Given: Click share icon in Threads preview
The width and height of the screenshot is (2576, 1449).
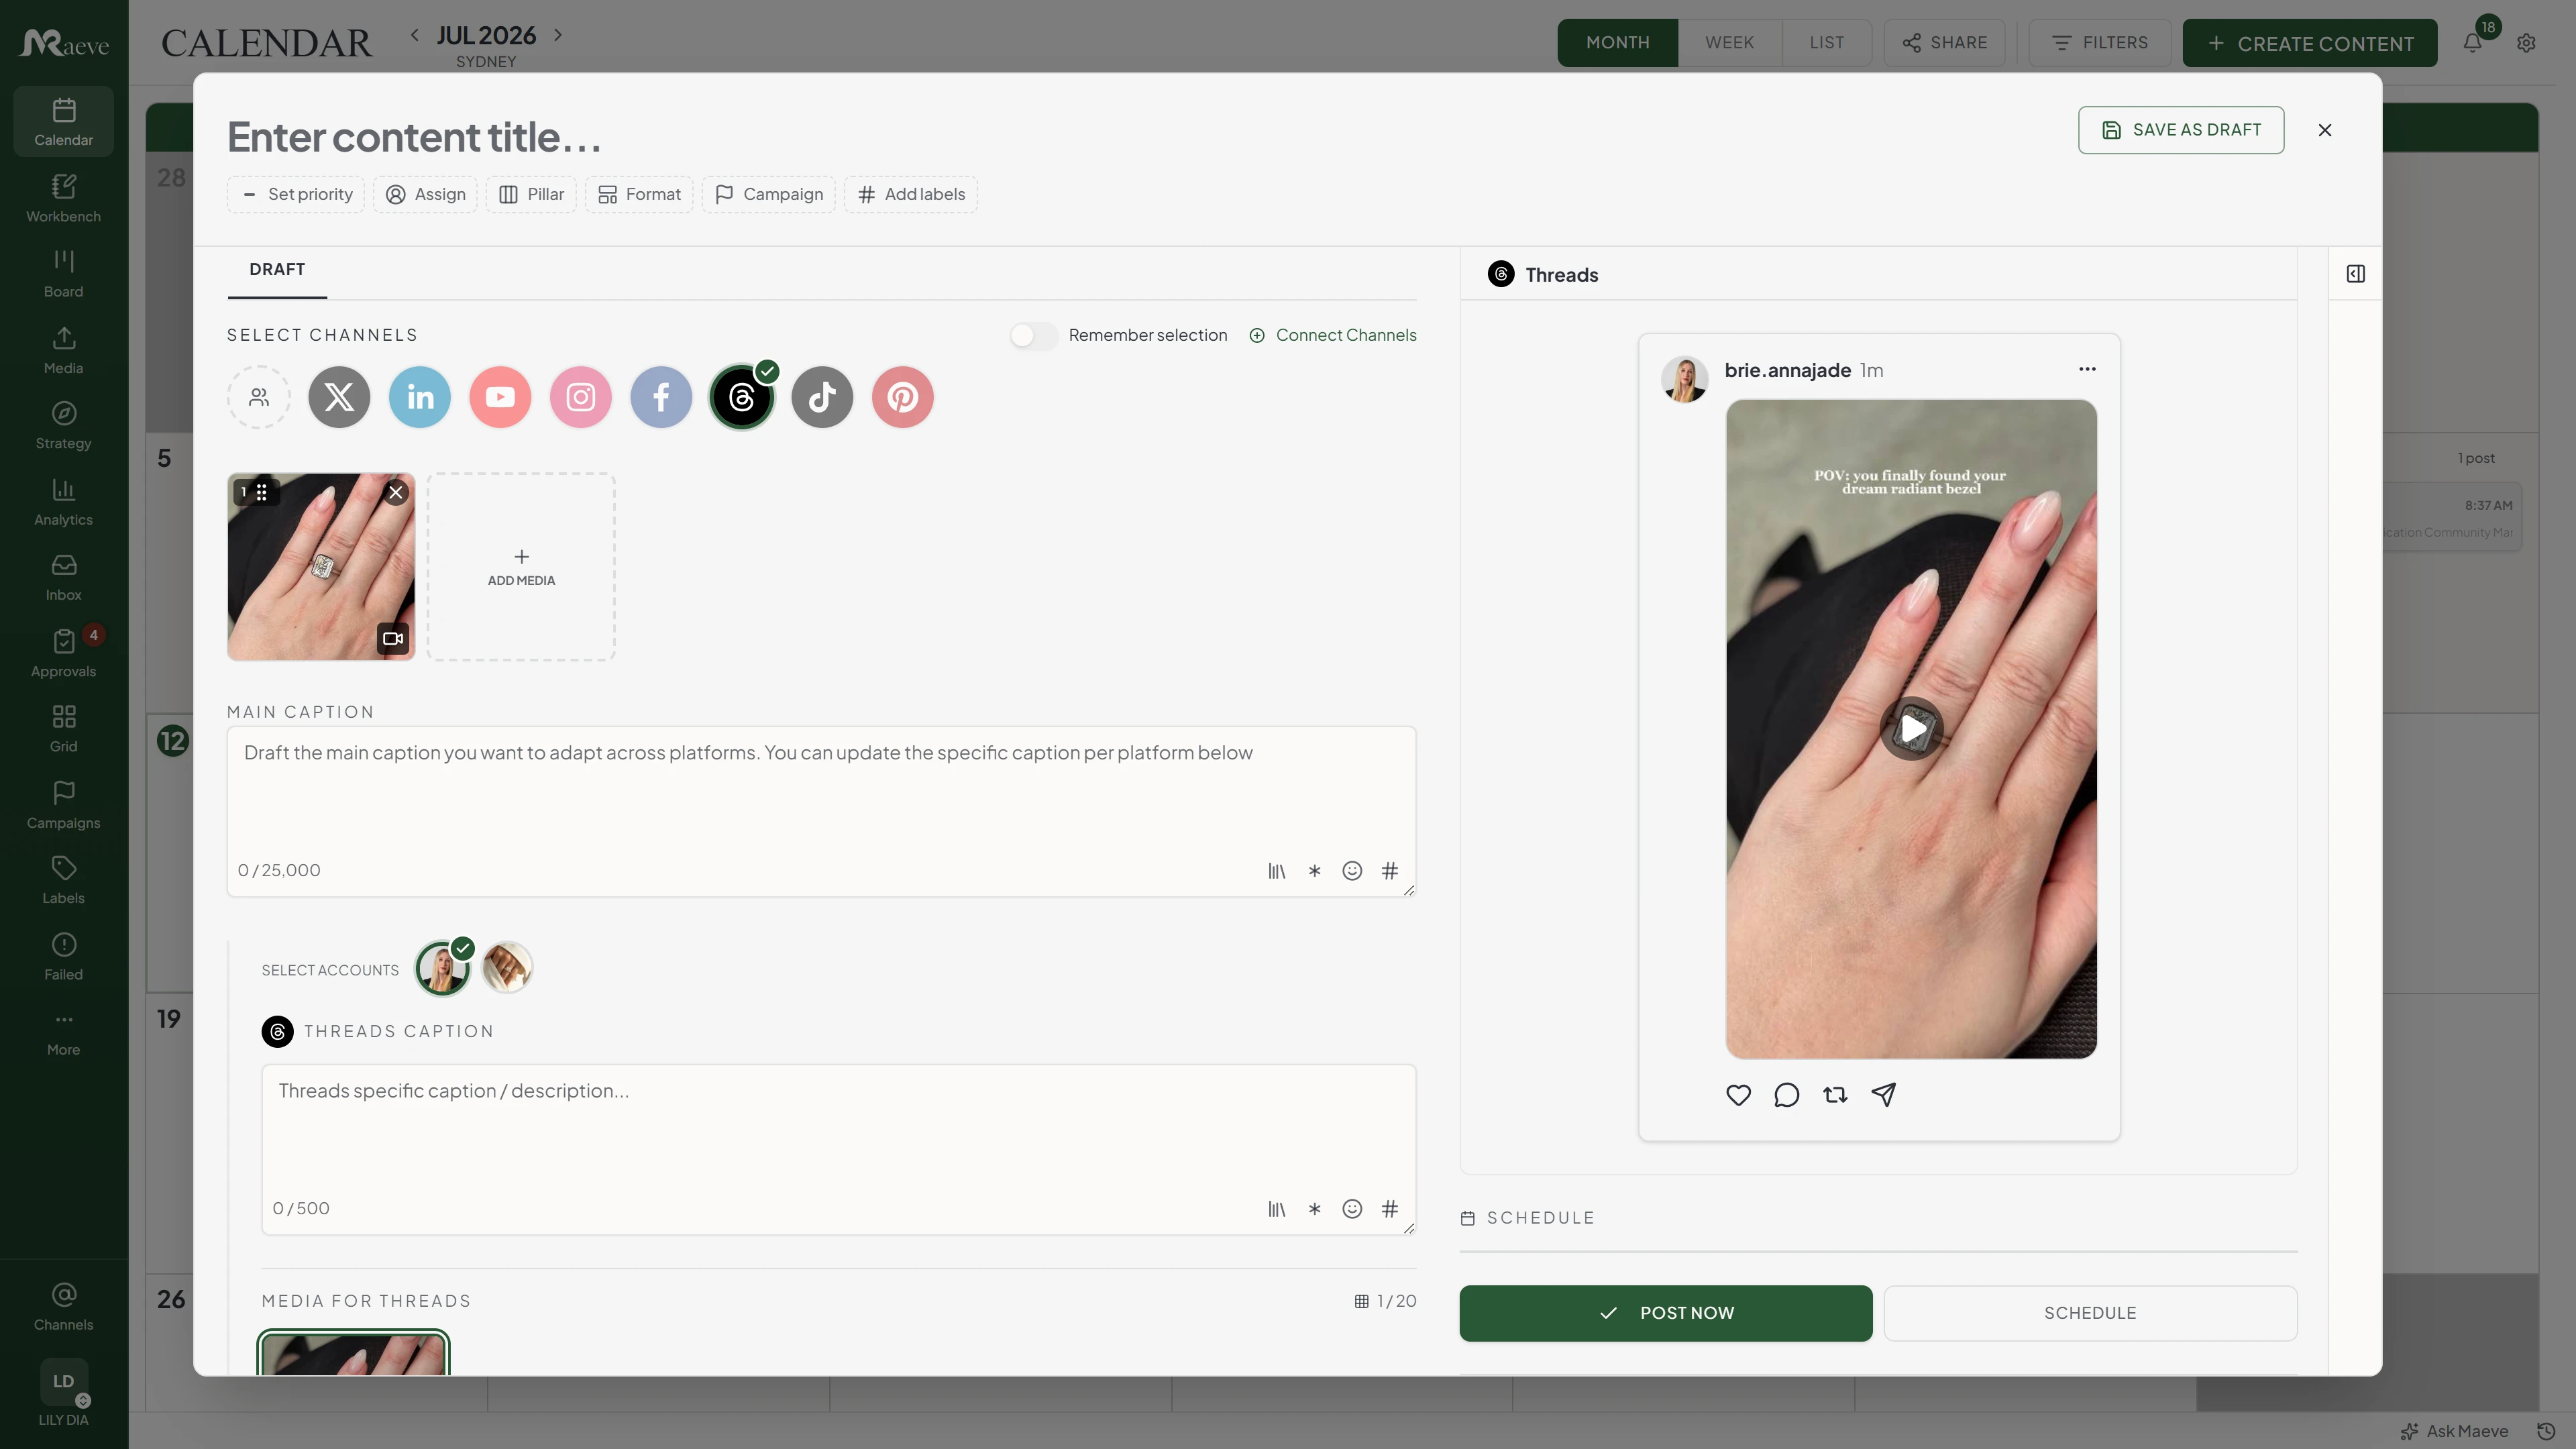Looking at the screenshot, I should click(1884, 1095).
